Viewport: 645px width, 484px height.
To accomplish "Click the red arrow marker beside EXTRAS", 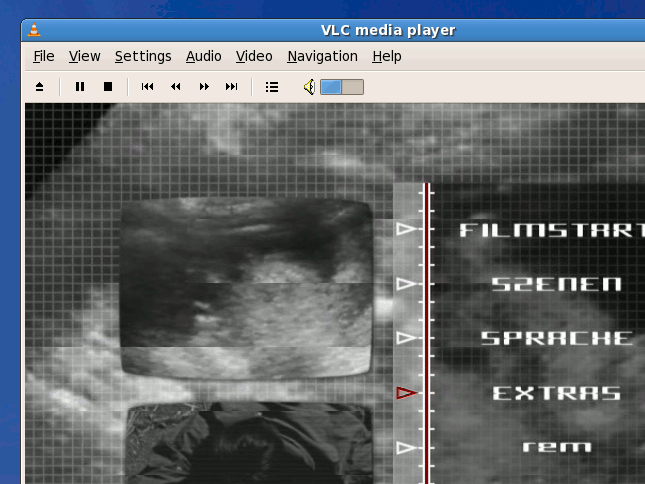I will tap(406, 393).
